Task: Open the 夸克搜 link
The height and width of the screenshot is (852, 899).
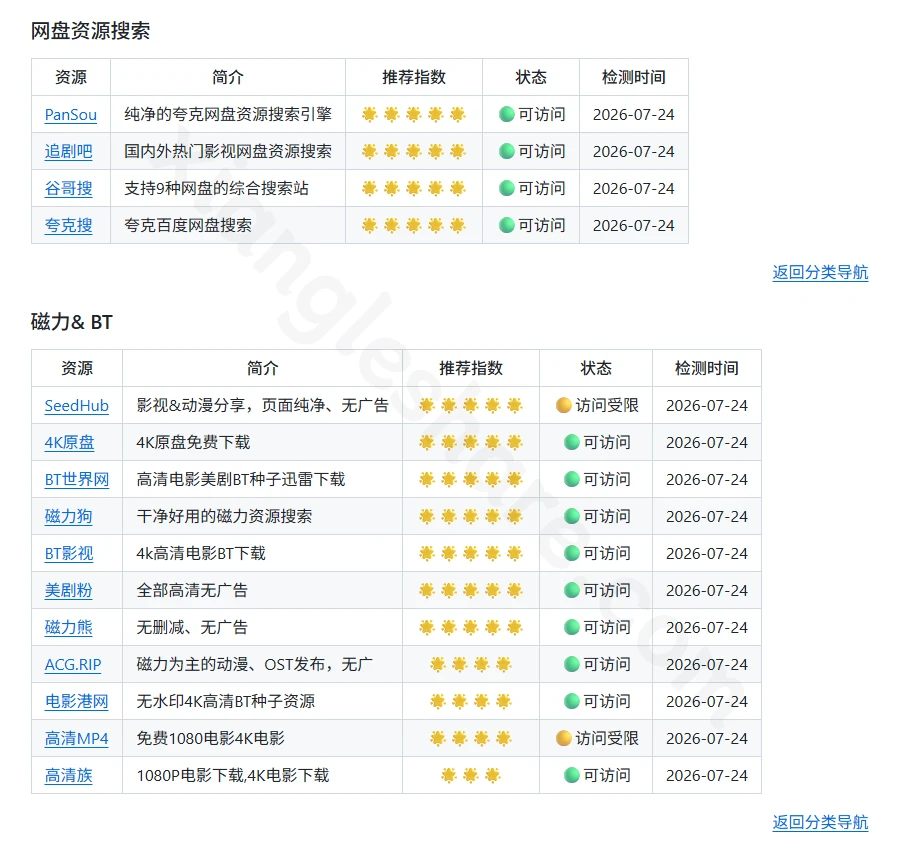Action: tap(68, 225)
